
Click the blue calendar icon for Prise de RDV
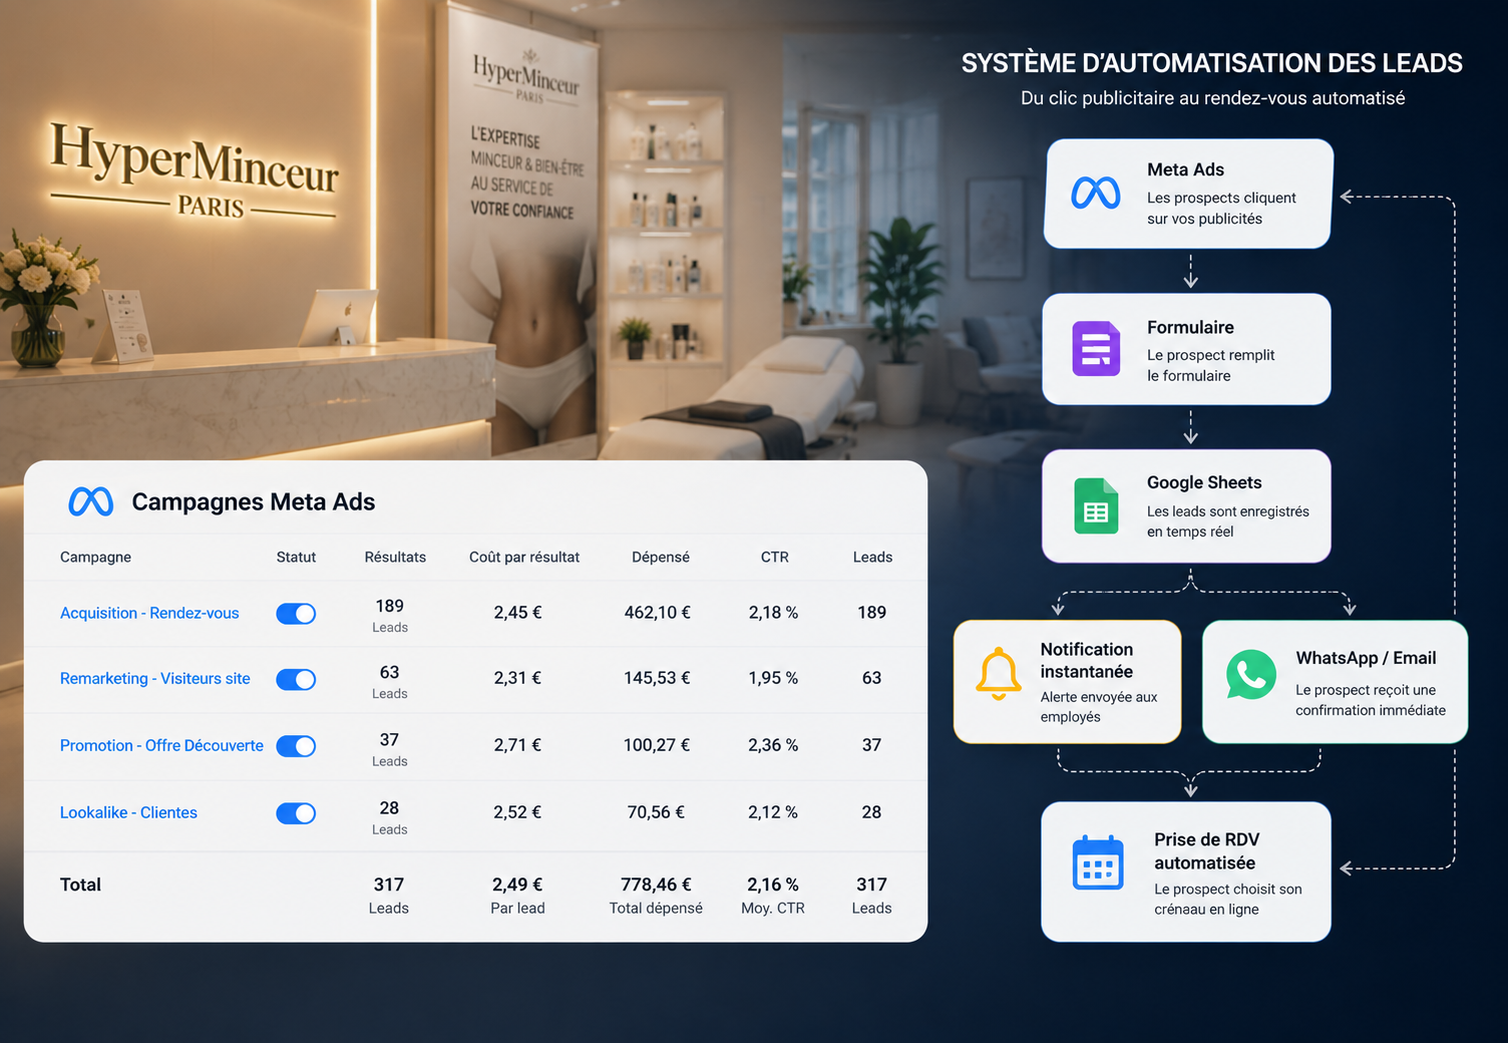(x=1098, y=862)
